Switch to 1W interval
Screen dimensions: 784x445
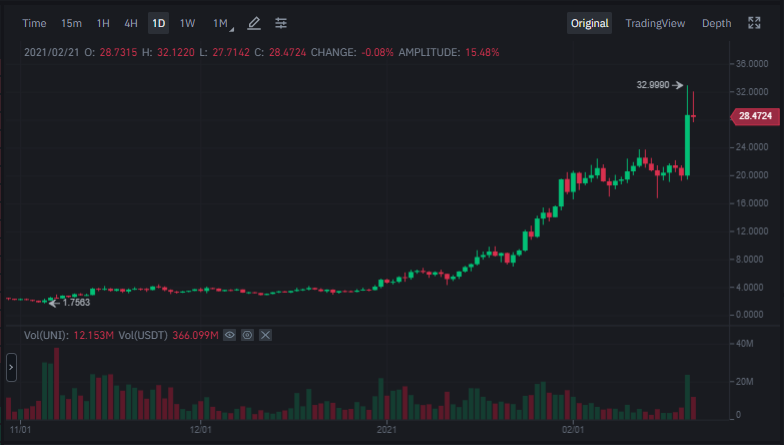click(188, 24)
